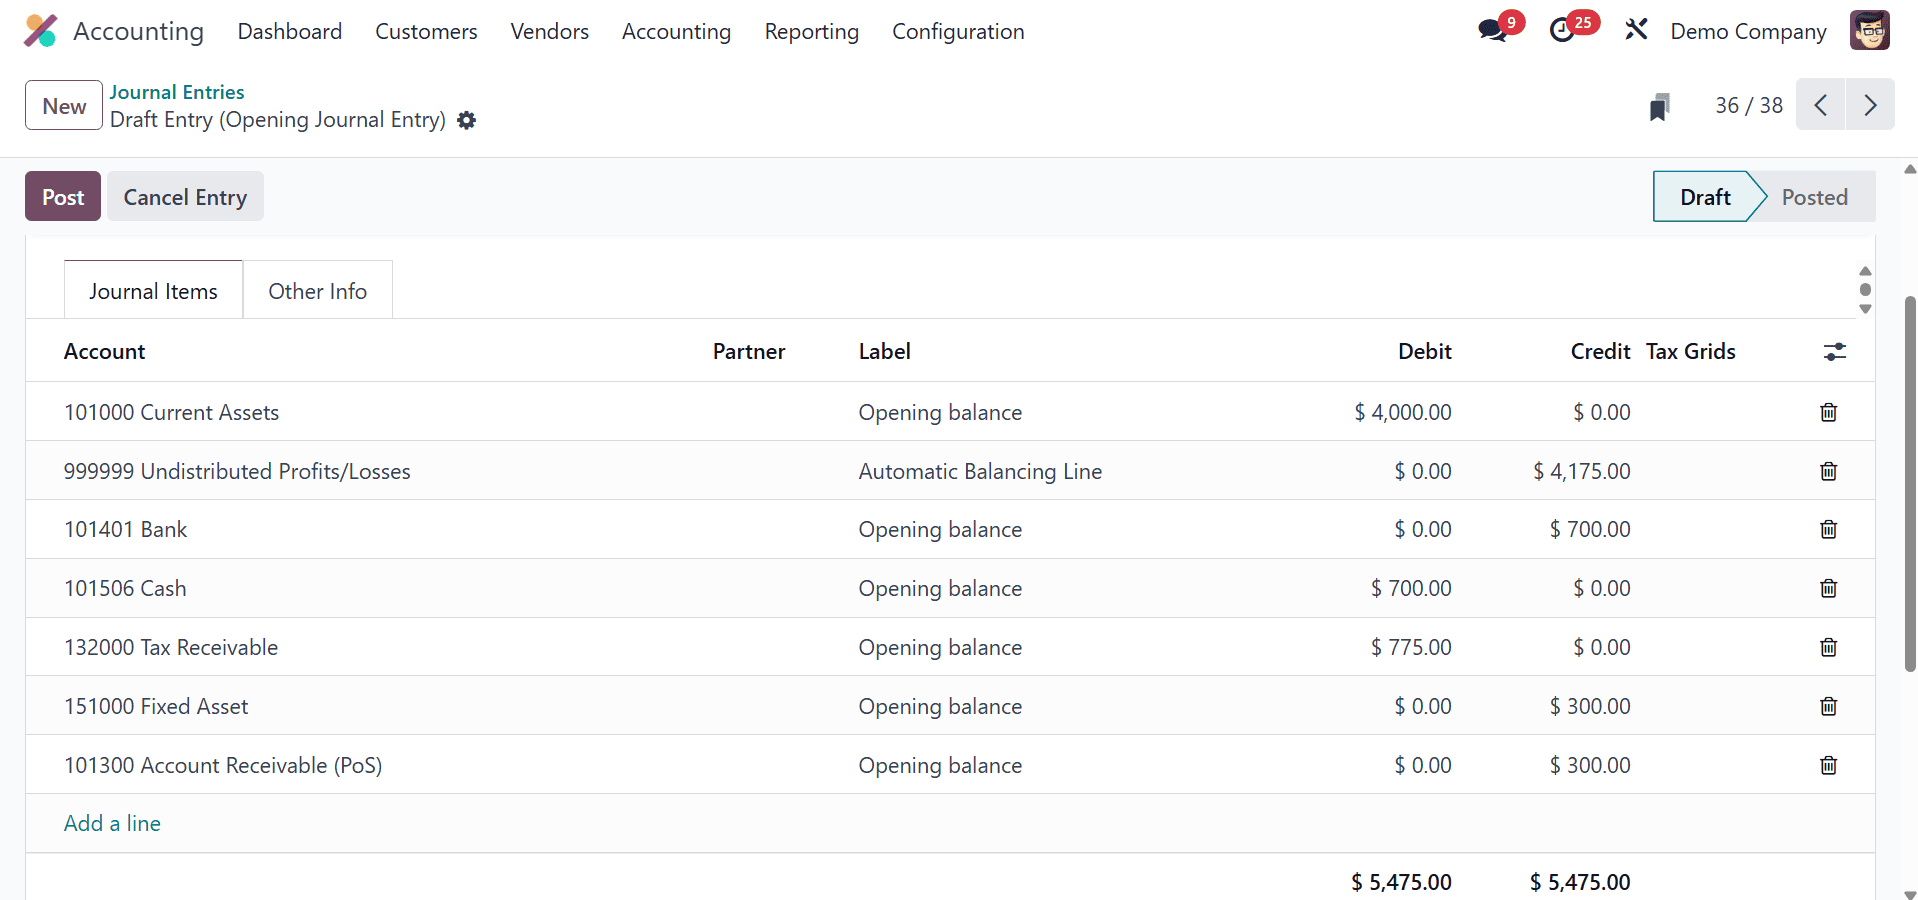Open the Accounting menu in the navigation bar

point(676,32)
